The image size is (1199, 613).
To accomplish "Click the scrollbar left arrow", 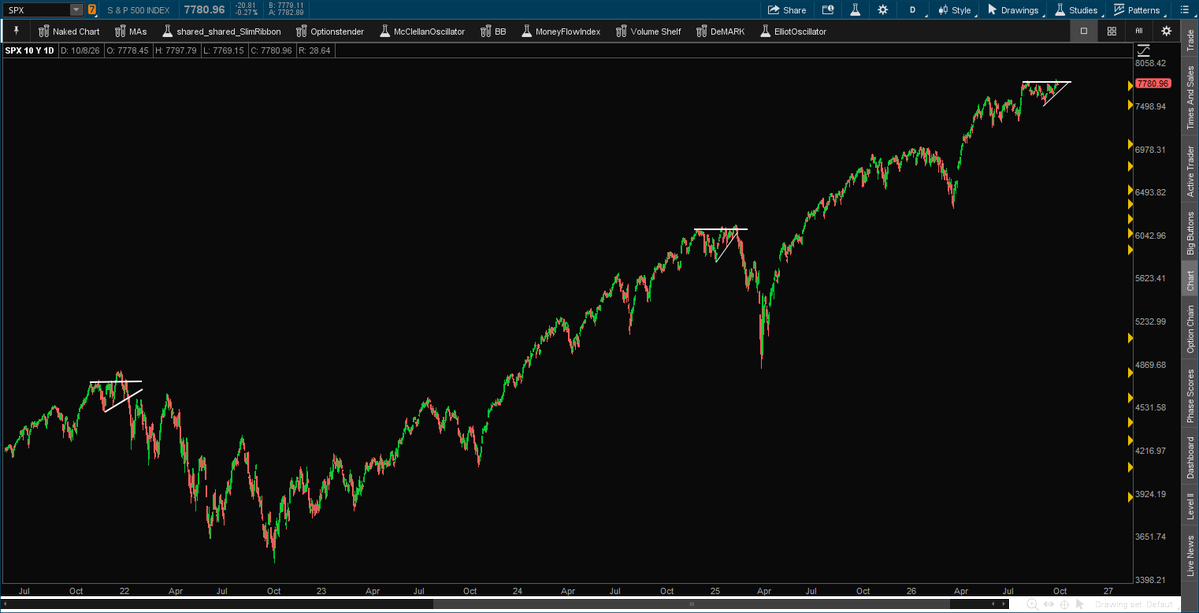I will (x=5, y=605).
